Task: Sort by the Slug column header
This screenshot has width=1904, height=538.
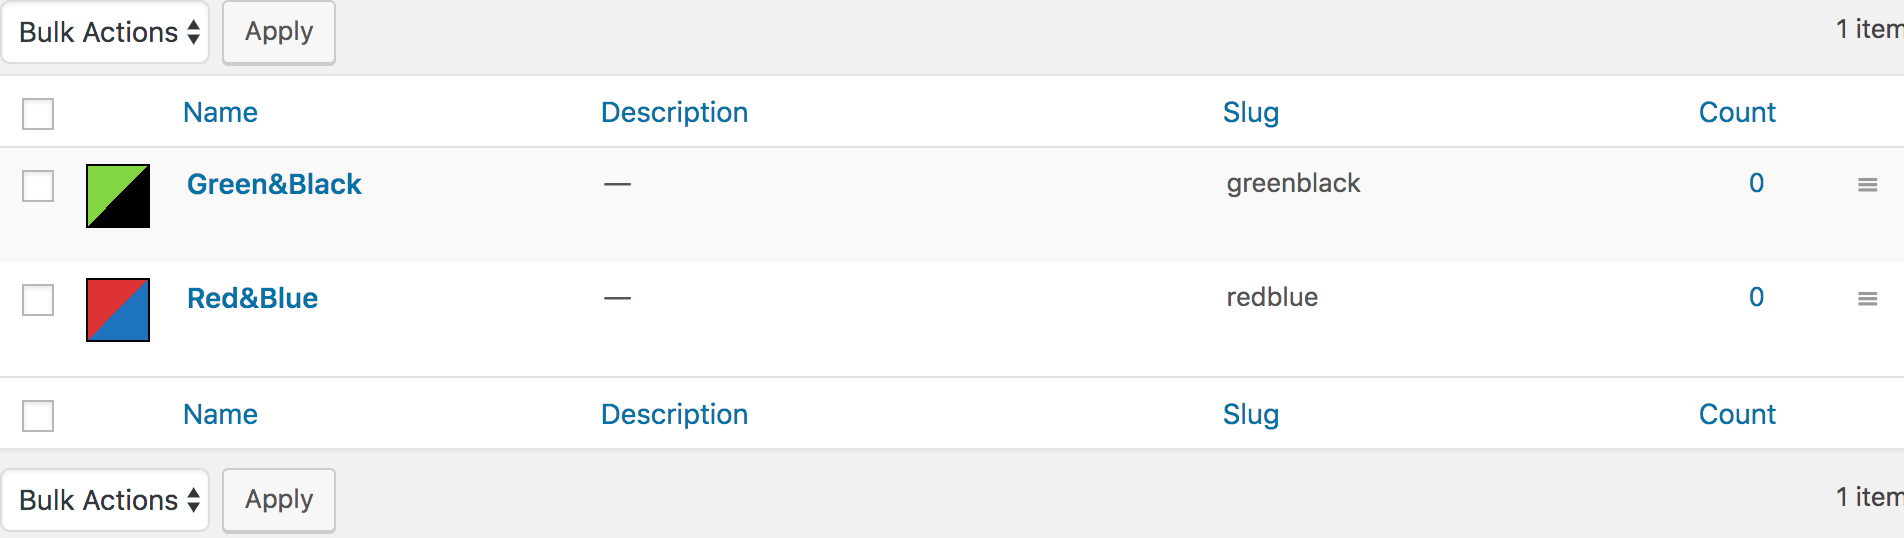Action: (1250, 112)
